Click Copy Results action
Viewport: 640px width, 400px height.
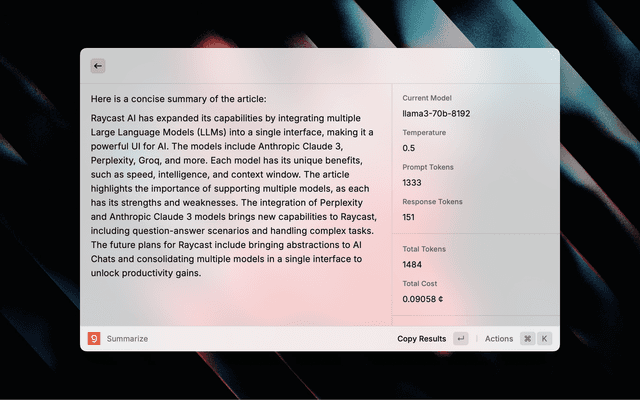[421, 339]
